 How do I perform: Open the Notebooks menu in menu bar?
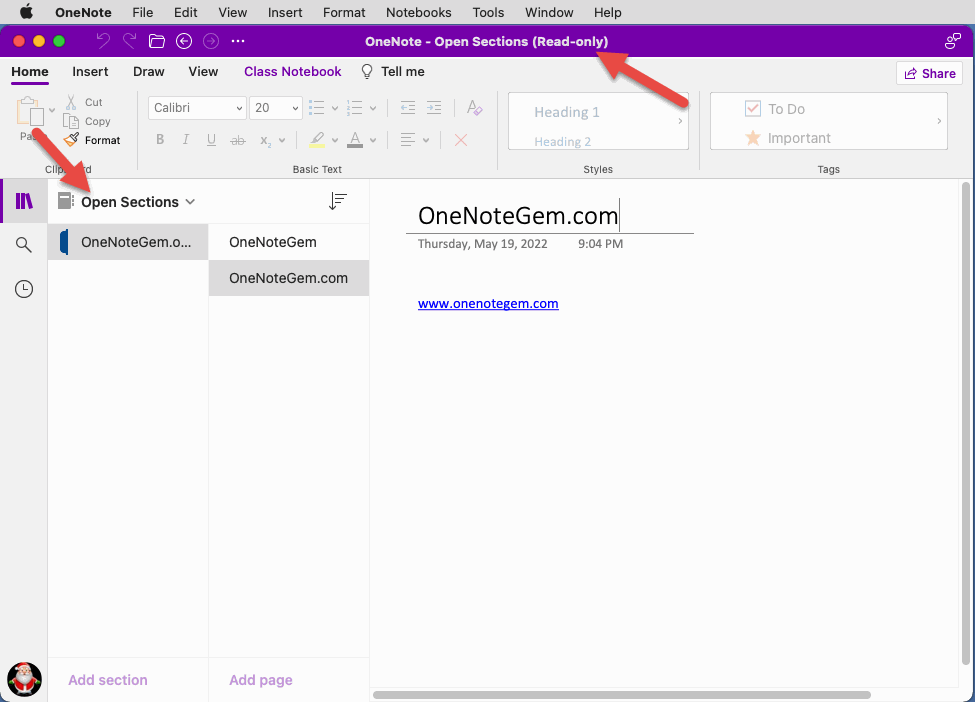point(418,12)
